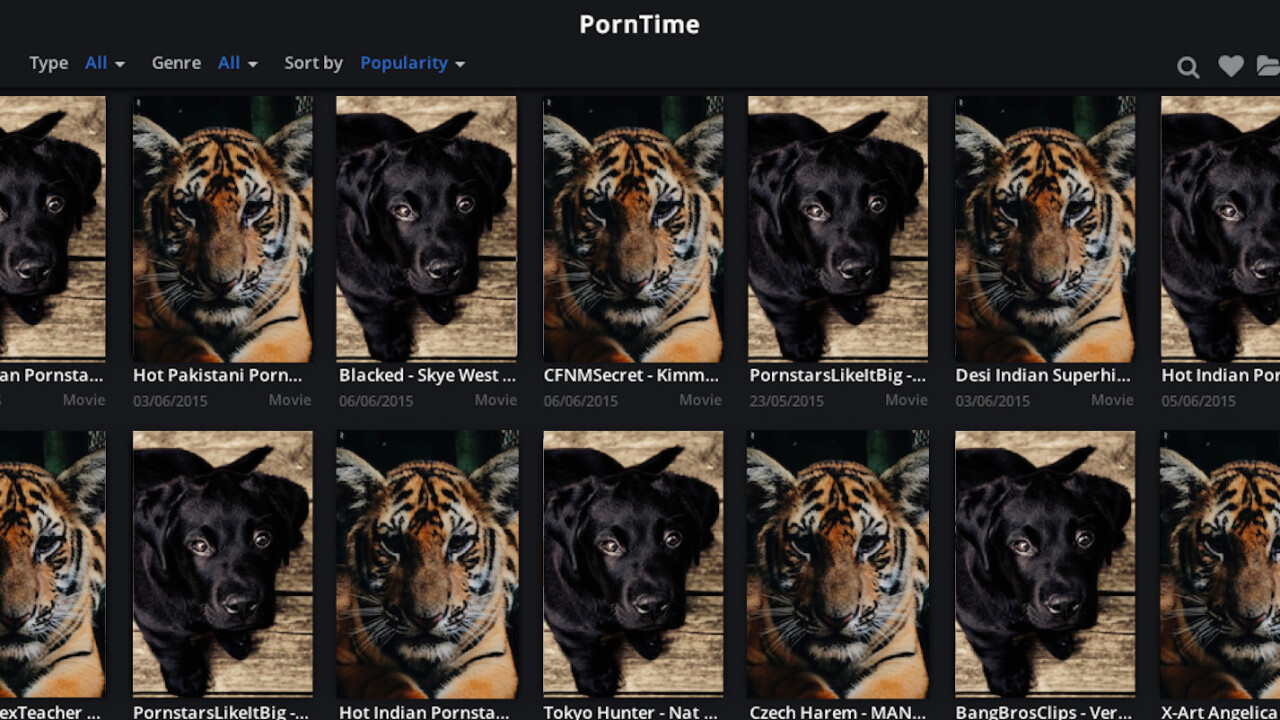Image resolution: width=1280 pixels, height=720 pixels.
Task: Open tiger thumbnail above "Hot Pakistani Porn..."
Action: (223, 228)
